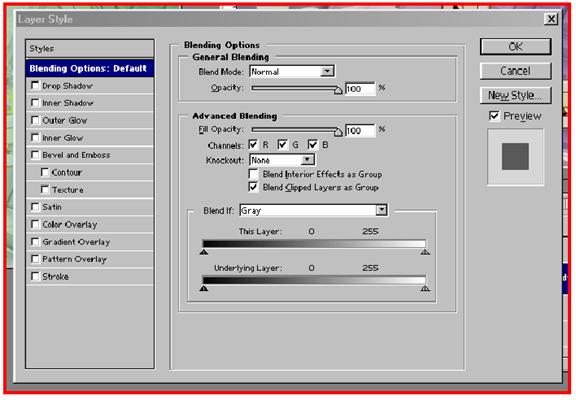The height and width of the screenshot is (400, 576).
Task: Click the Fill Opacity slider handle
Action: point(338,131)
